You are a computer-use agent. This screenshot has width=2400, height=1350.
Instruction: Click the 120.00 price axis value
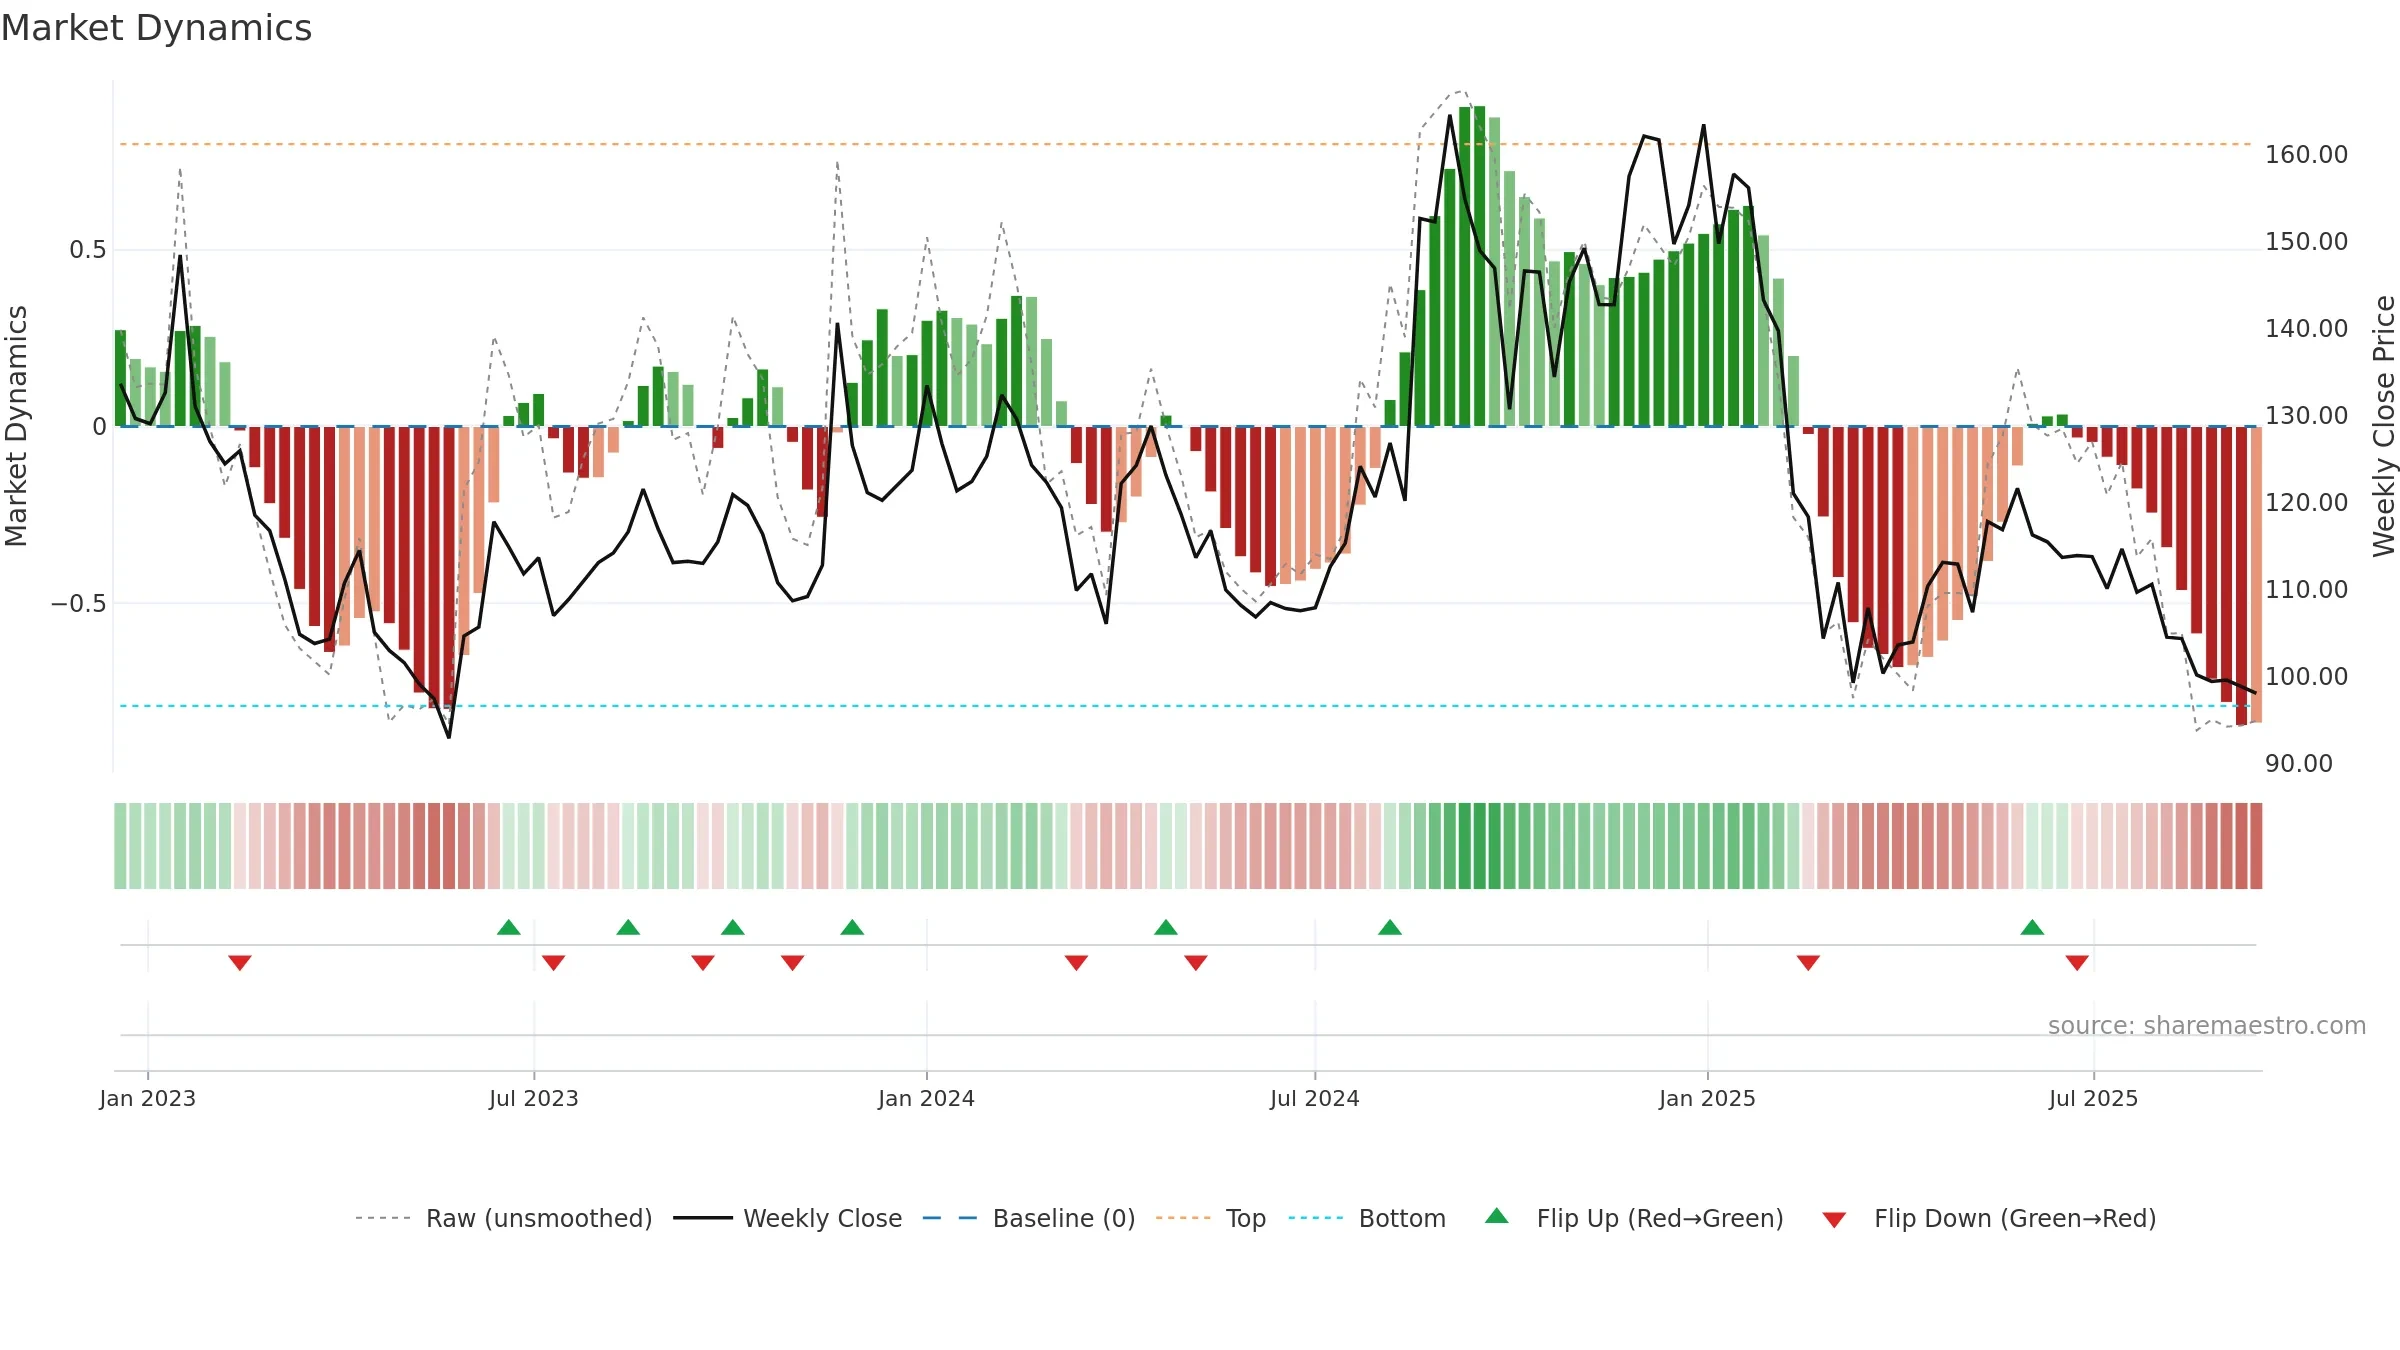coord(2307,502)
